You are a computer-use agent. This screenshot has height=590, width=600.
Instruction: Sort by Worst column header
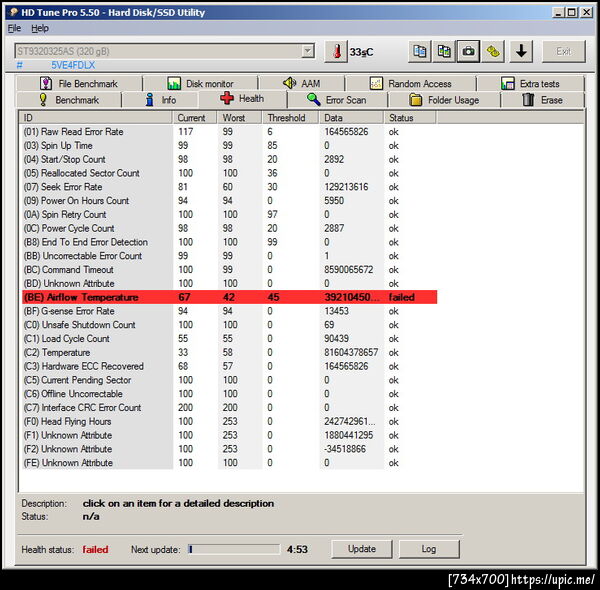240,118
